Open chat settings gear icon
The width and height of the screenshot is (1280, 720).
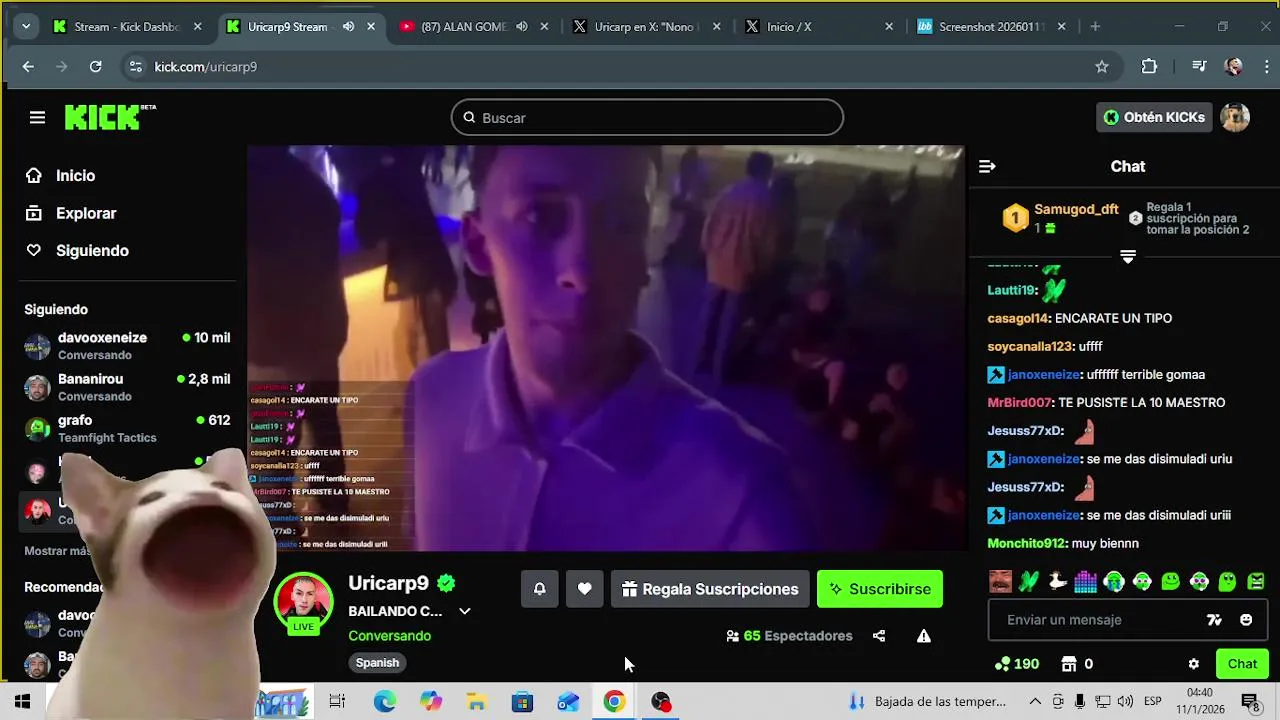coord(1193,664)
